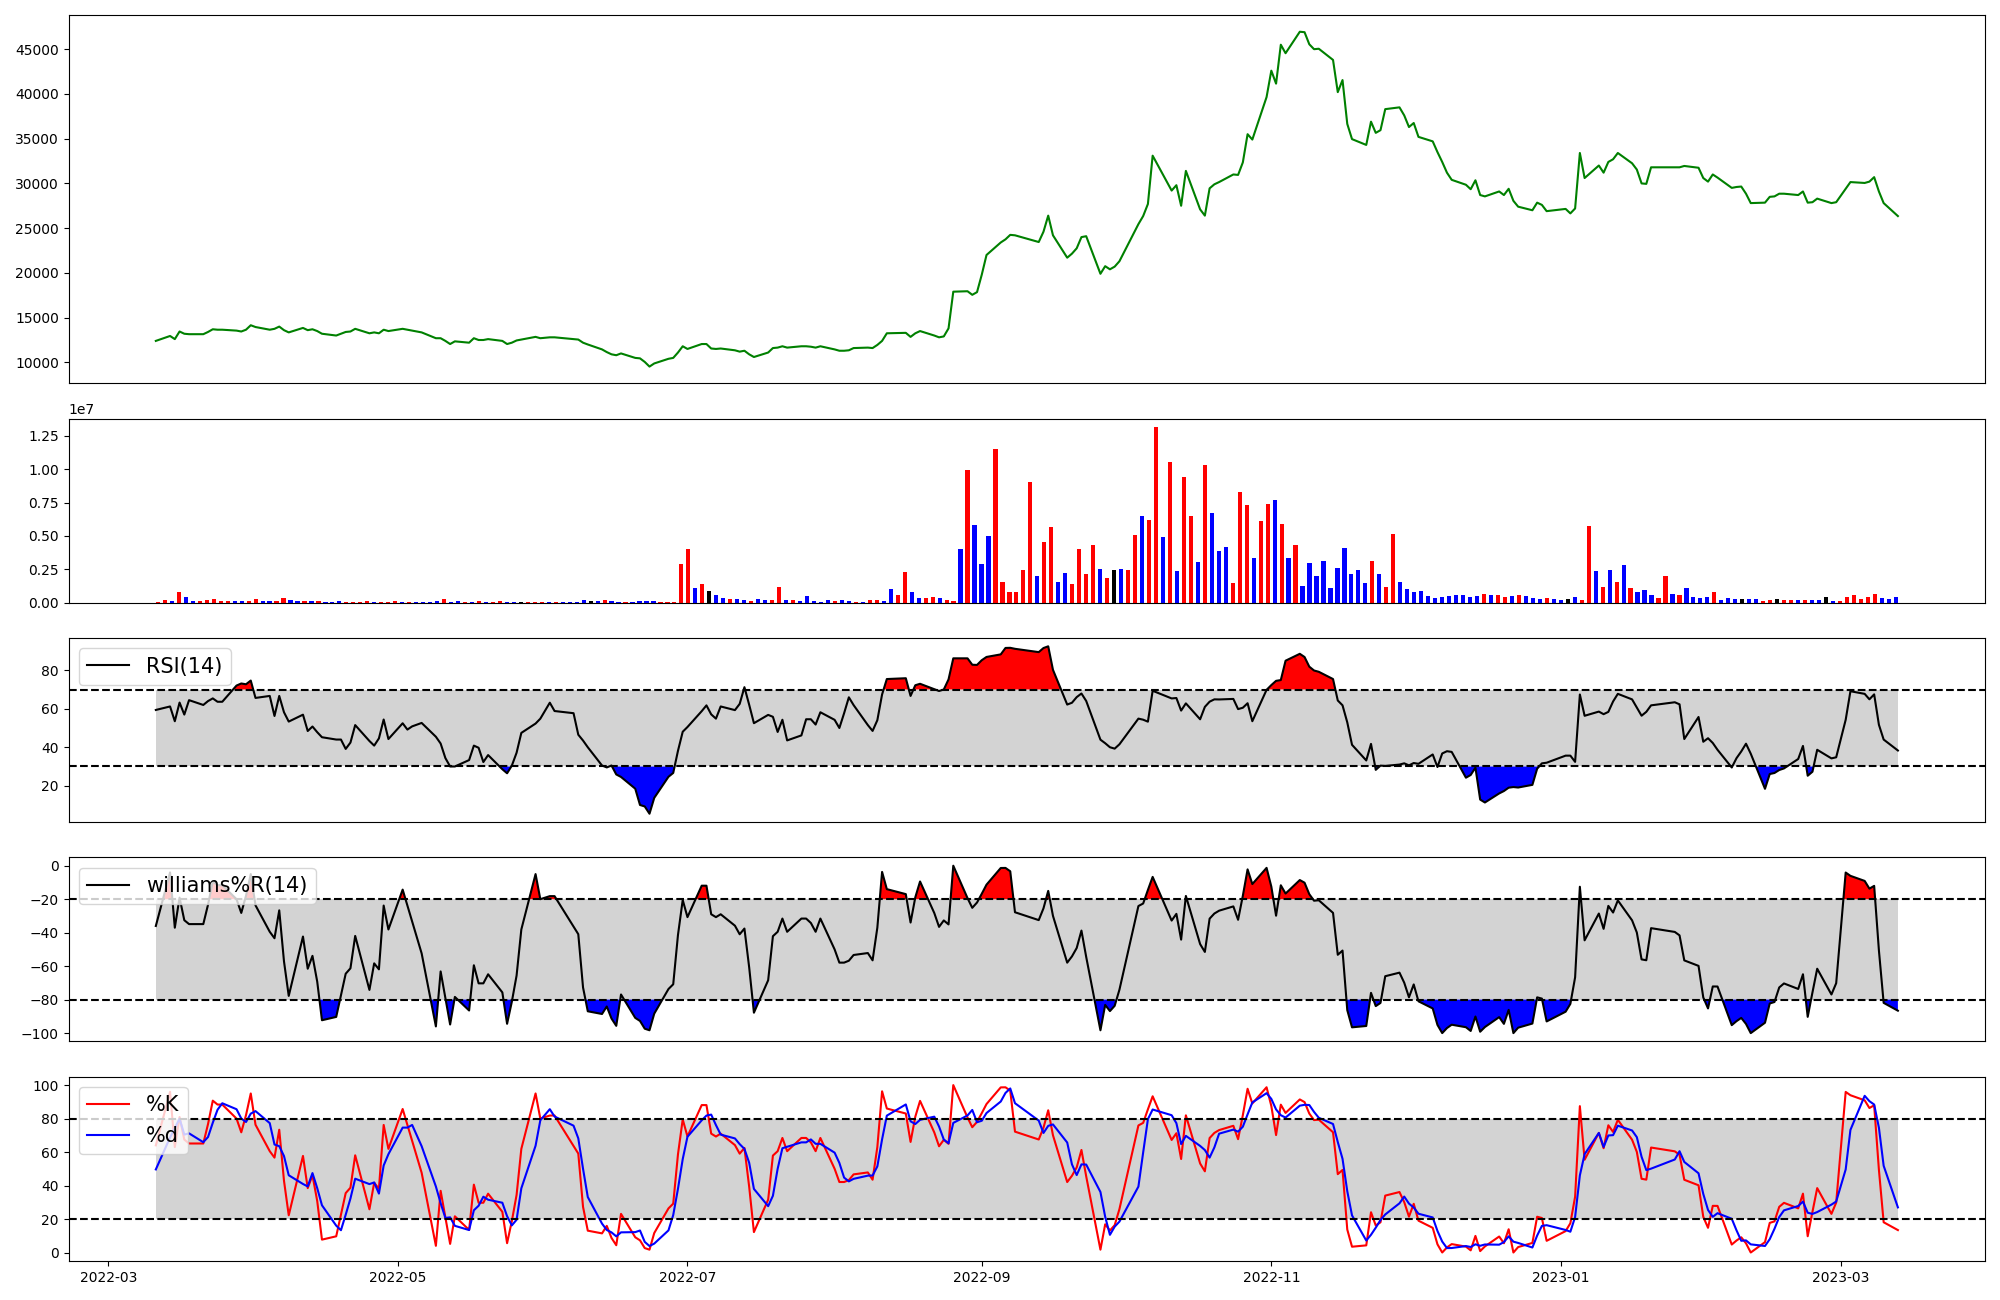Click the 2023-01 x-axis tick label

[x=1561, y=1277]
